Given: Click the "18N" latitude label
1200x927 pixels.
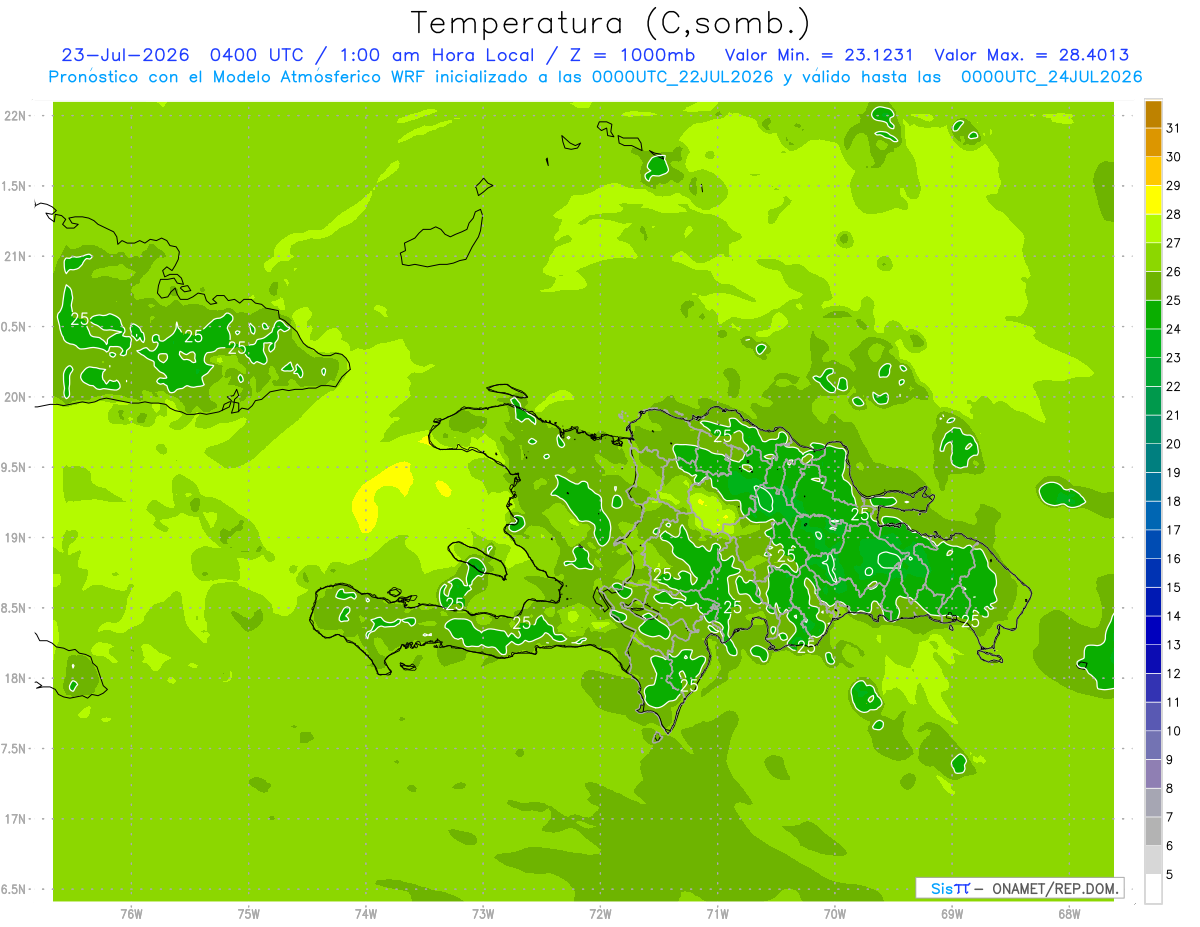Looking at the screenshot, I should tap(16, 678).
